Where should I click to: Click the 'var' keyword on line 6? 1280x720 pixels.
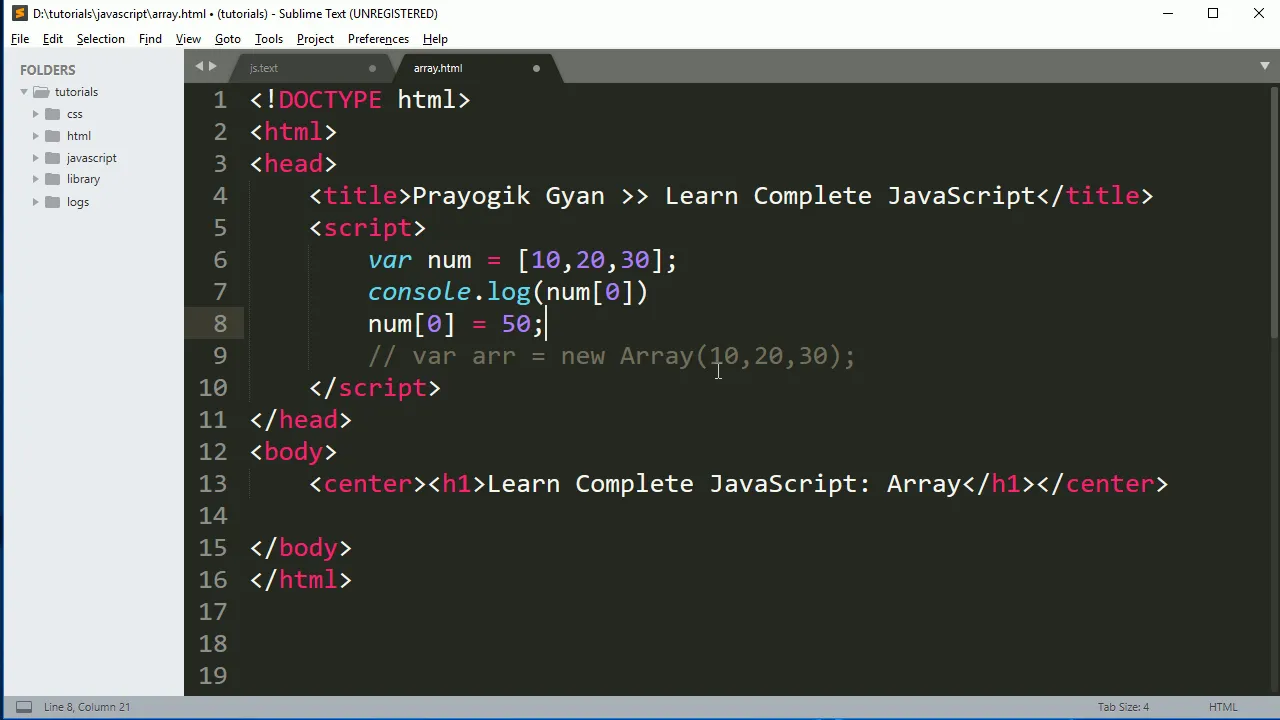[390, 260]
